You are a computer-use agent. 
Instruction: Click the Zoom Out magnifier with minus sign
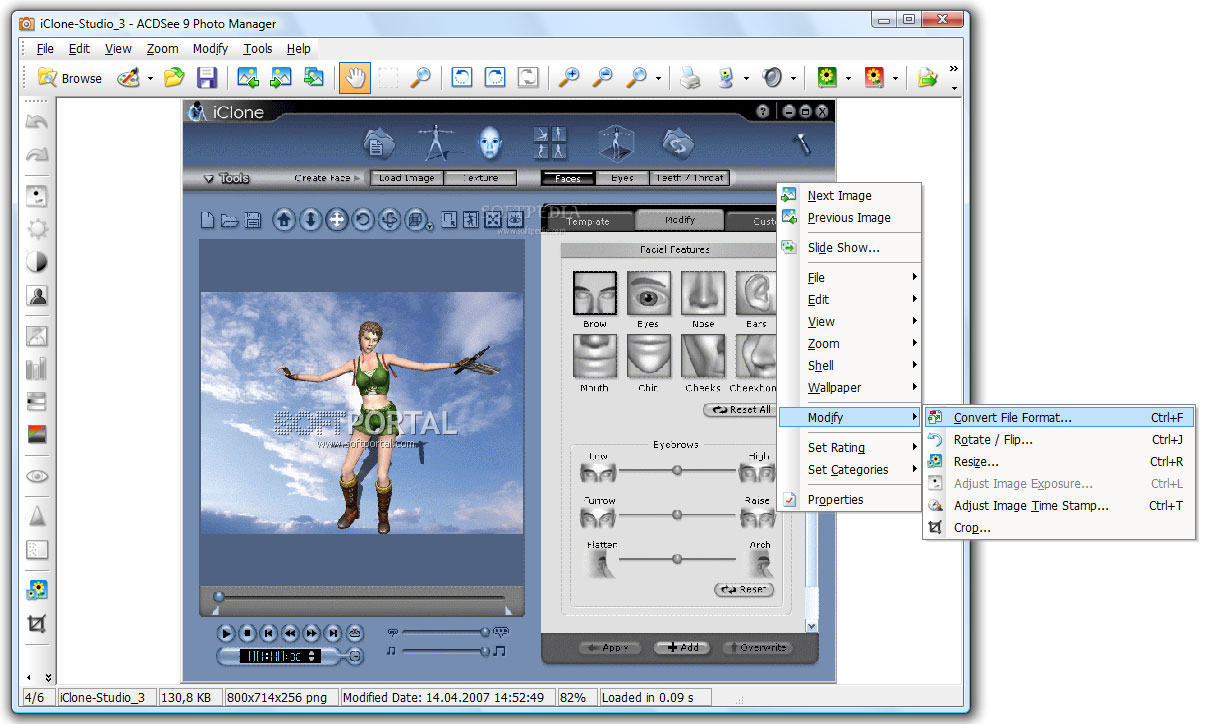point(602,78)
